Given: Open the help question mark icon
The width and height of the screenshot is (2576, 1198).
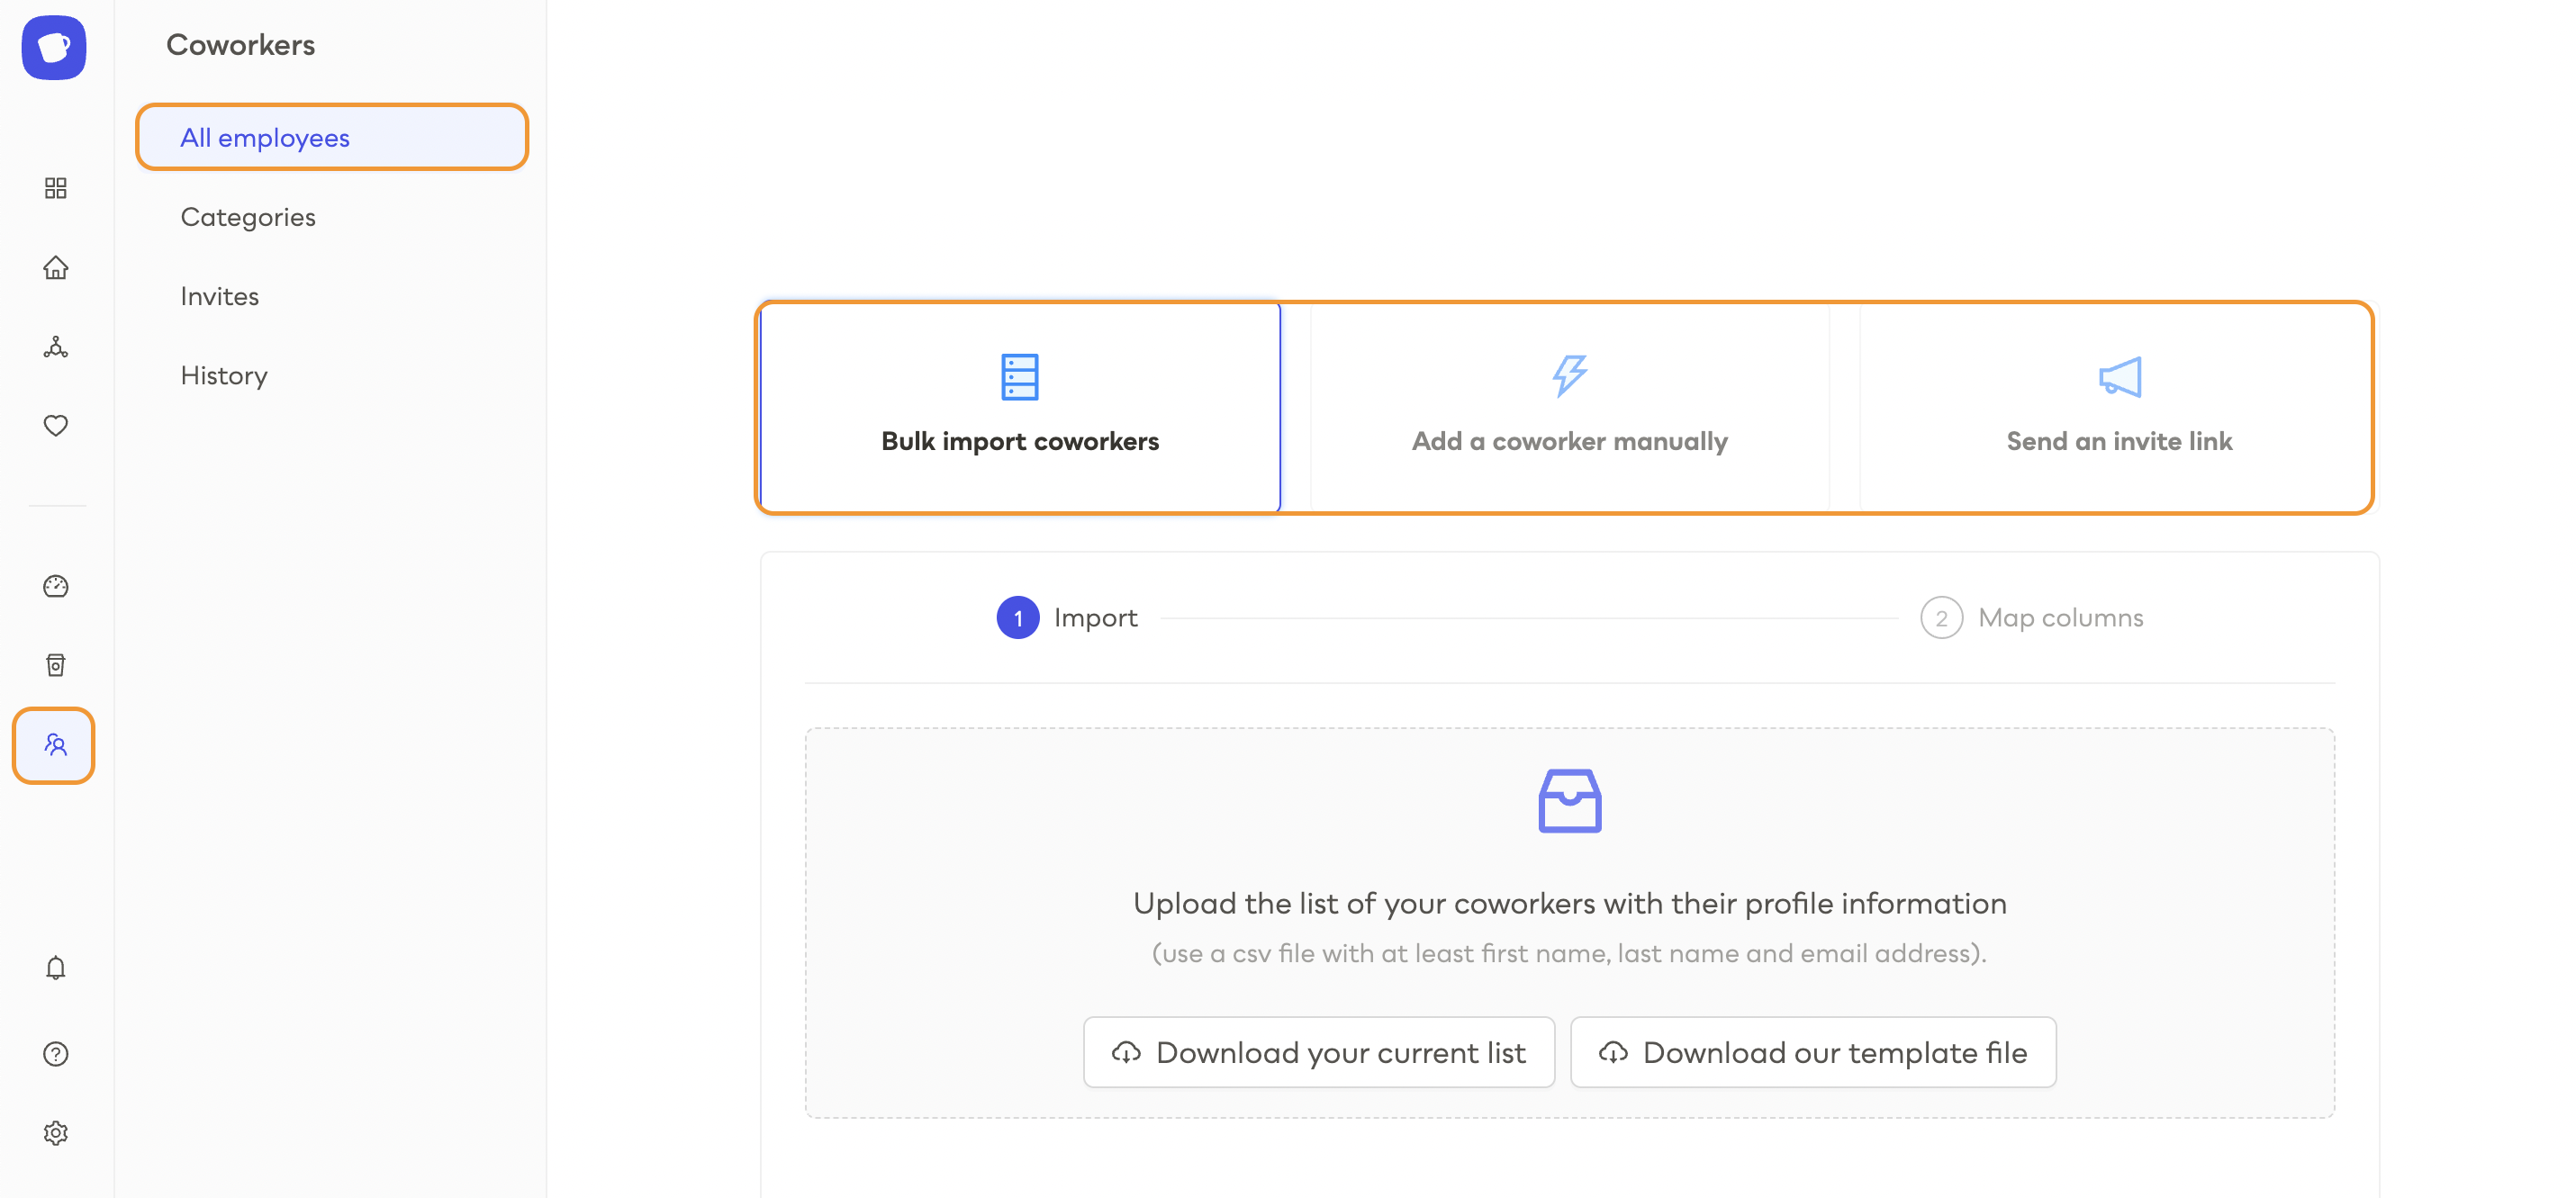Looking at the screenshot, I should click(56, 1054).
